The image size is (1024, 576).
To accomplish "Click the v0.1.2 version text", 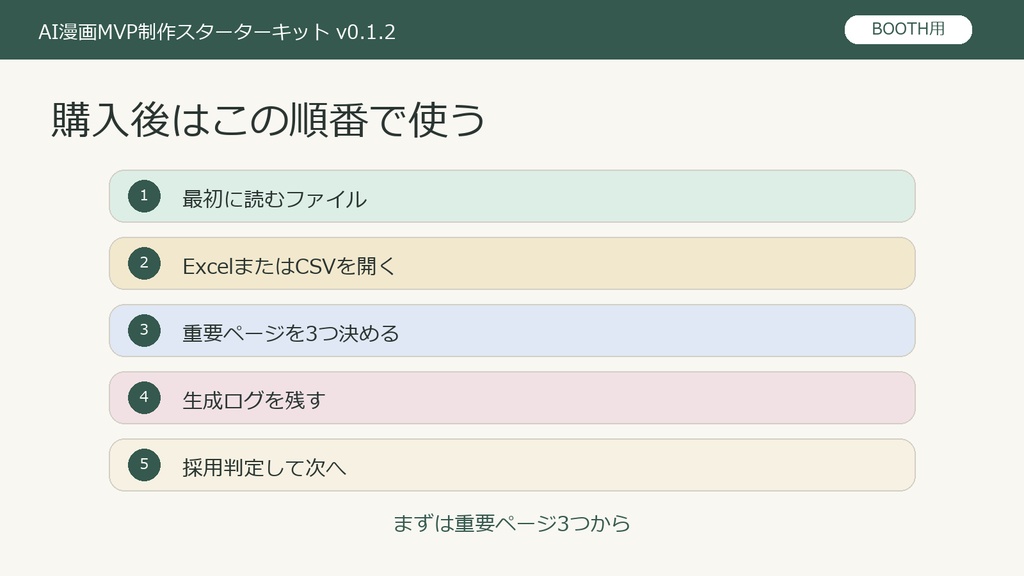I will tap(366, 33).
